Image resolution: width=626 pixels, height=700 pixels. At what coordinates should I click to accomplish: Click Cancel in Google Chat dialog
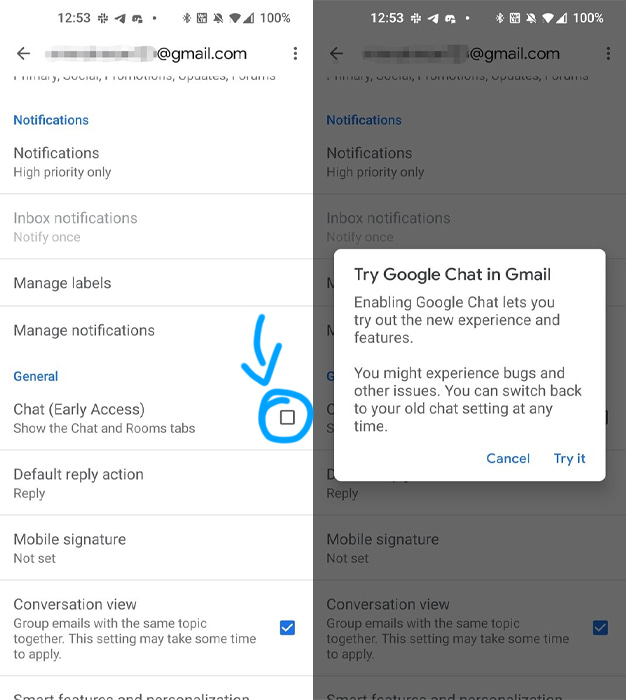(508, 458)
